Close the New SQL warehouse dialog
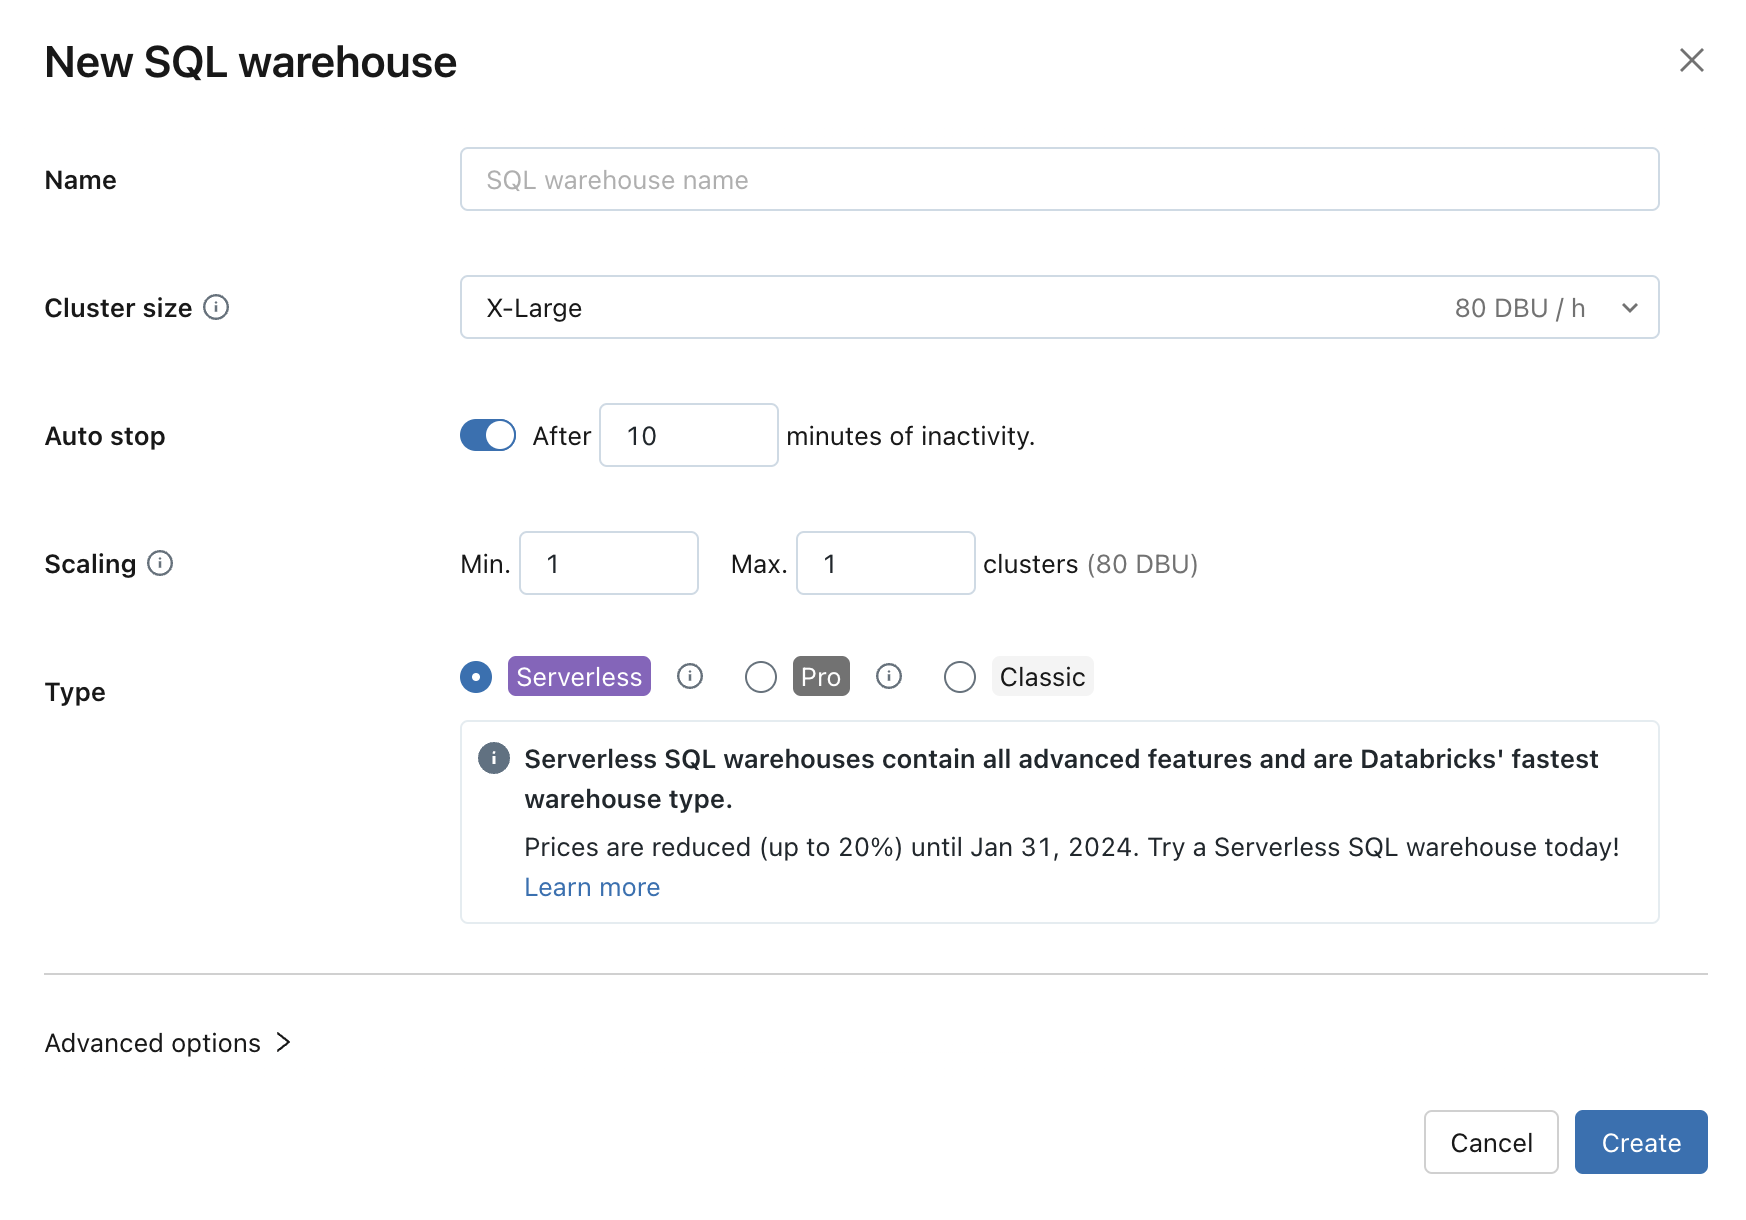Image resolution: width=1746 pixels, height=1220 pixels. [1691, 60]
